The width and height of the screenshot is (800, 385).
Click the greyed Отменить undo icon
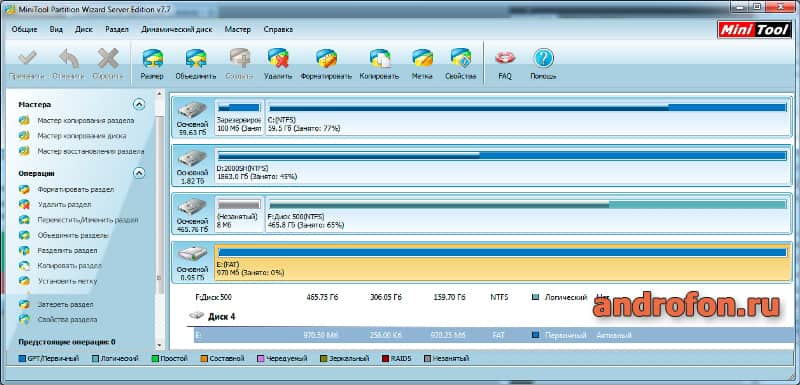(x=69, y=58)
